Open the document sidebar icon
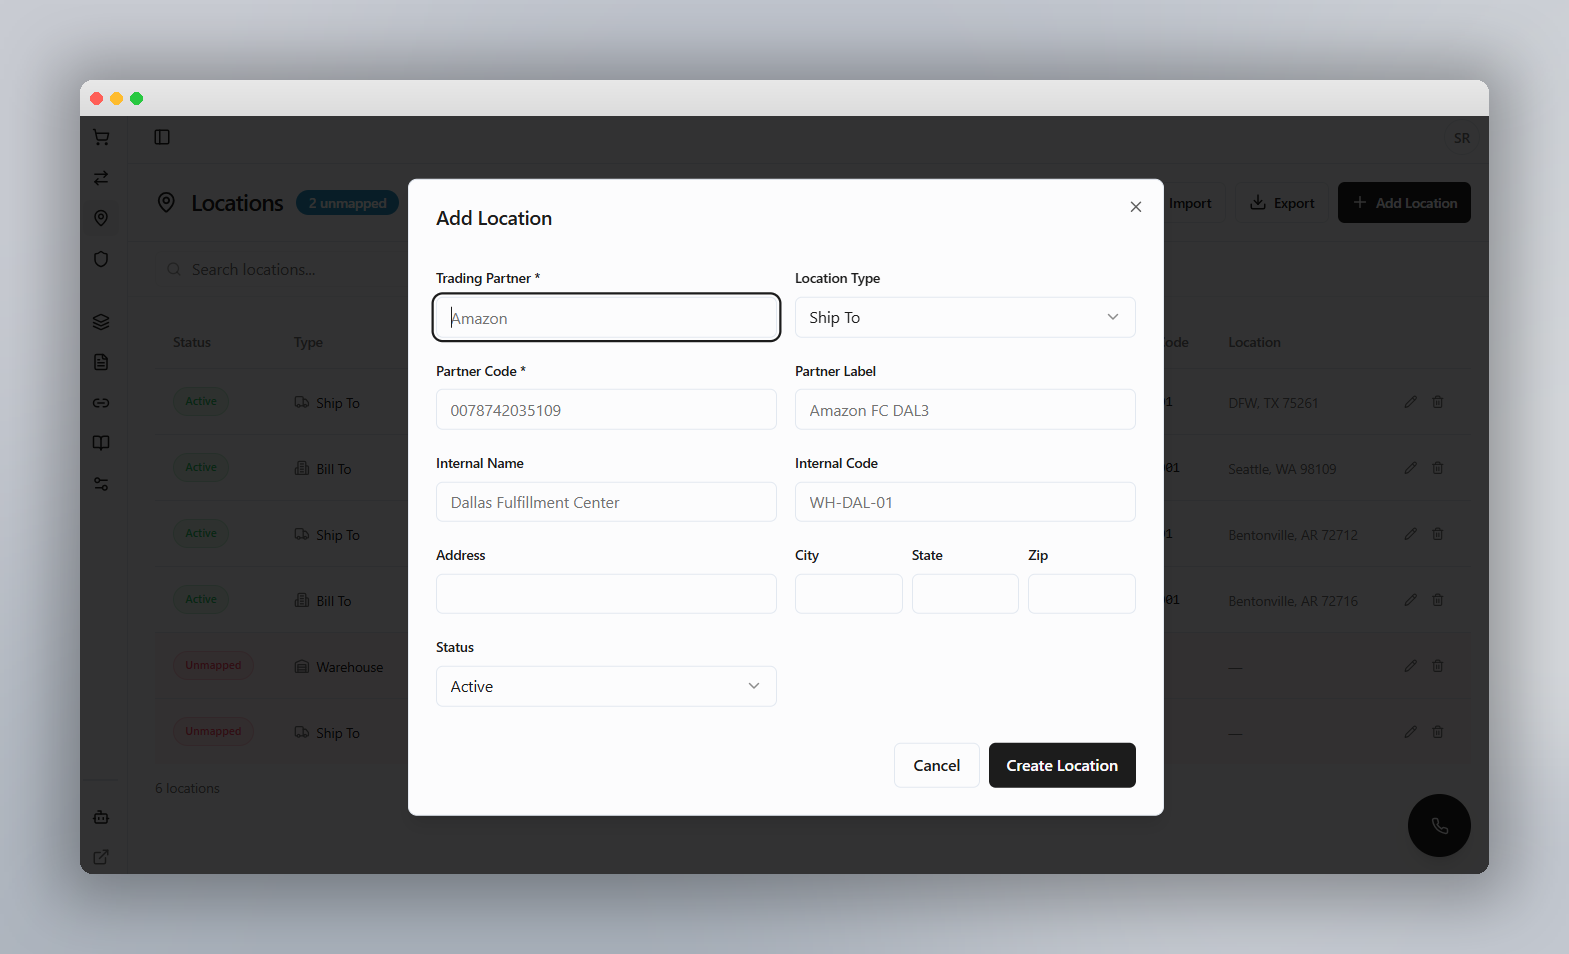The height and width of the screenshot is (954, 1569). tap(101, 362)
